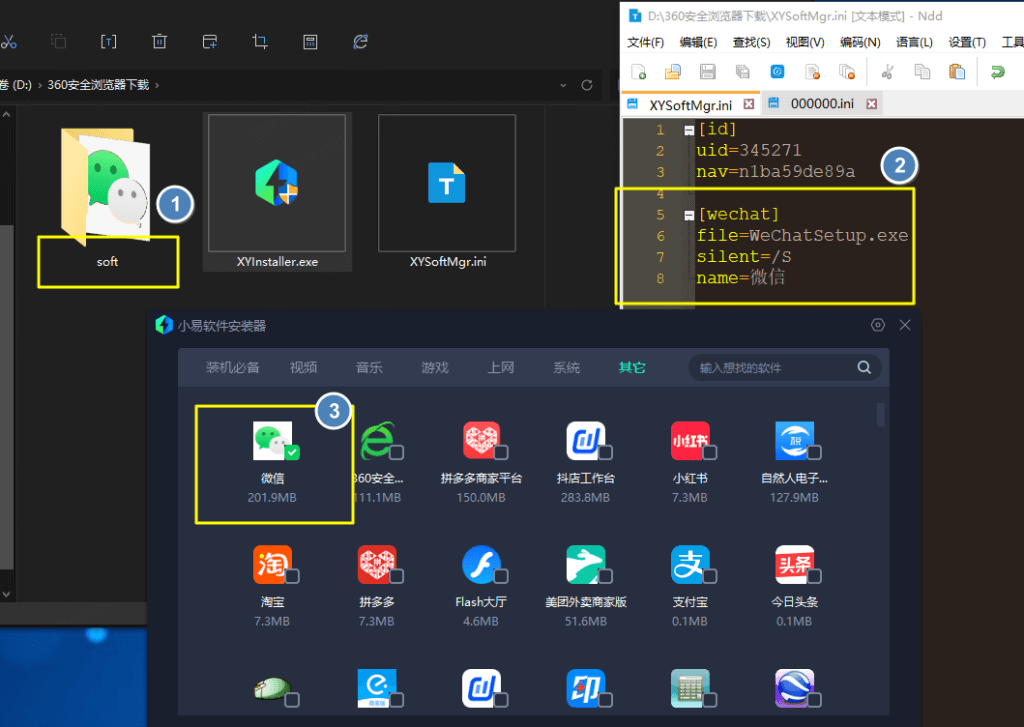Click the green Undo arrow in Ndd toolbar
The image size is (1024, 727).
tap(997, 72)
